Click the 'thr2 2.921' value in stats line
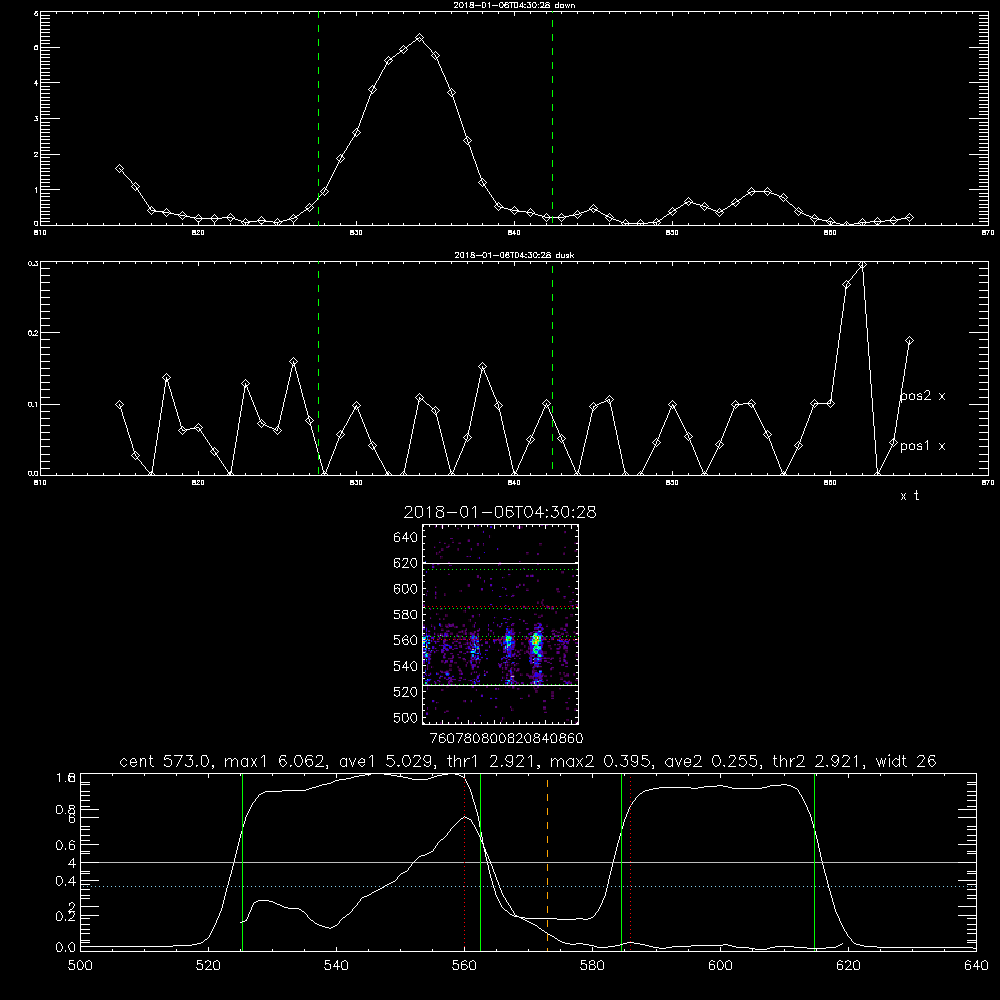1000x1000 pixels. (820, 761)
